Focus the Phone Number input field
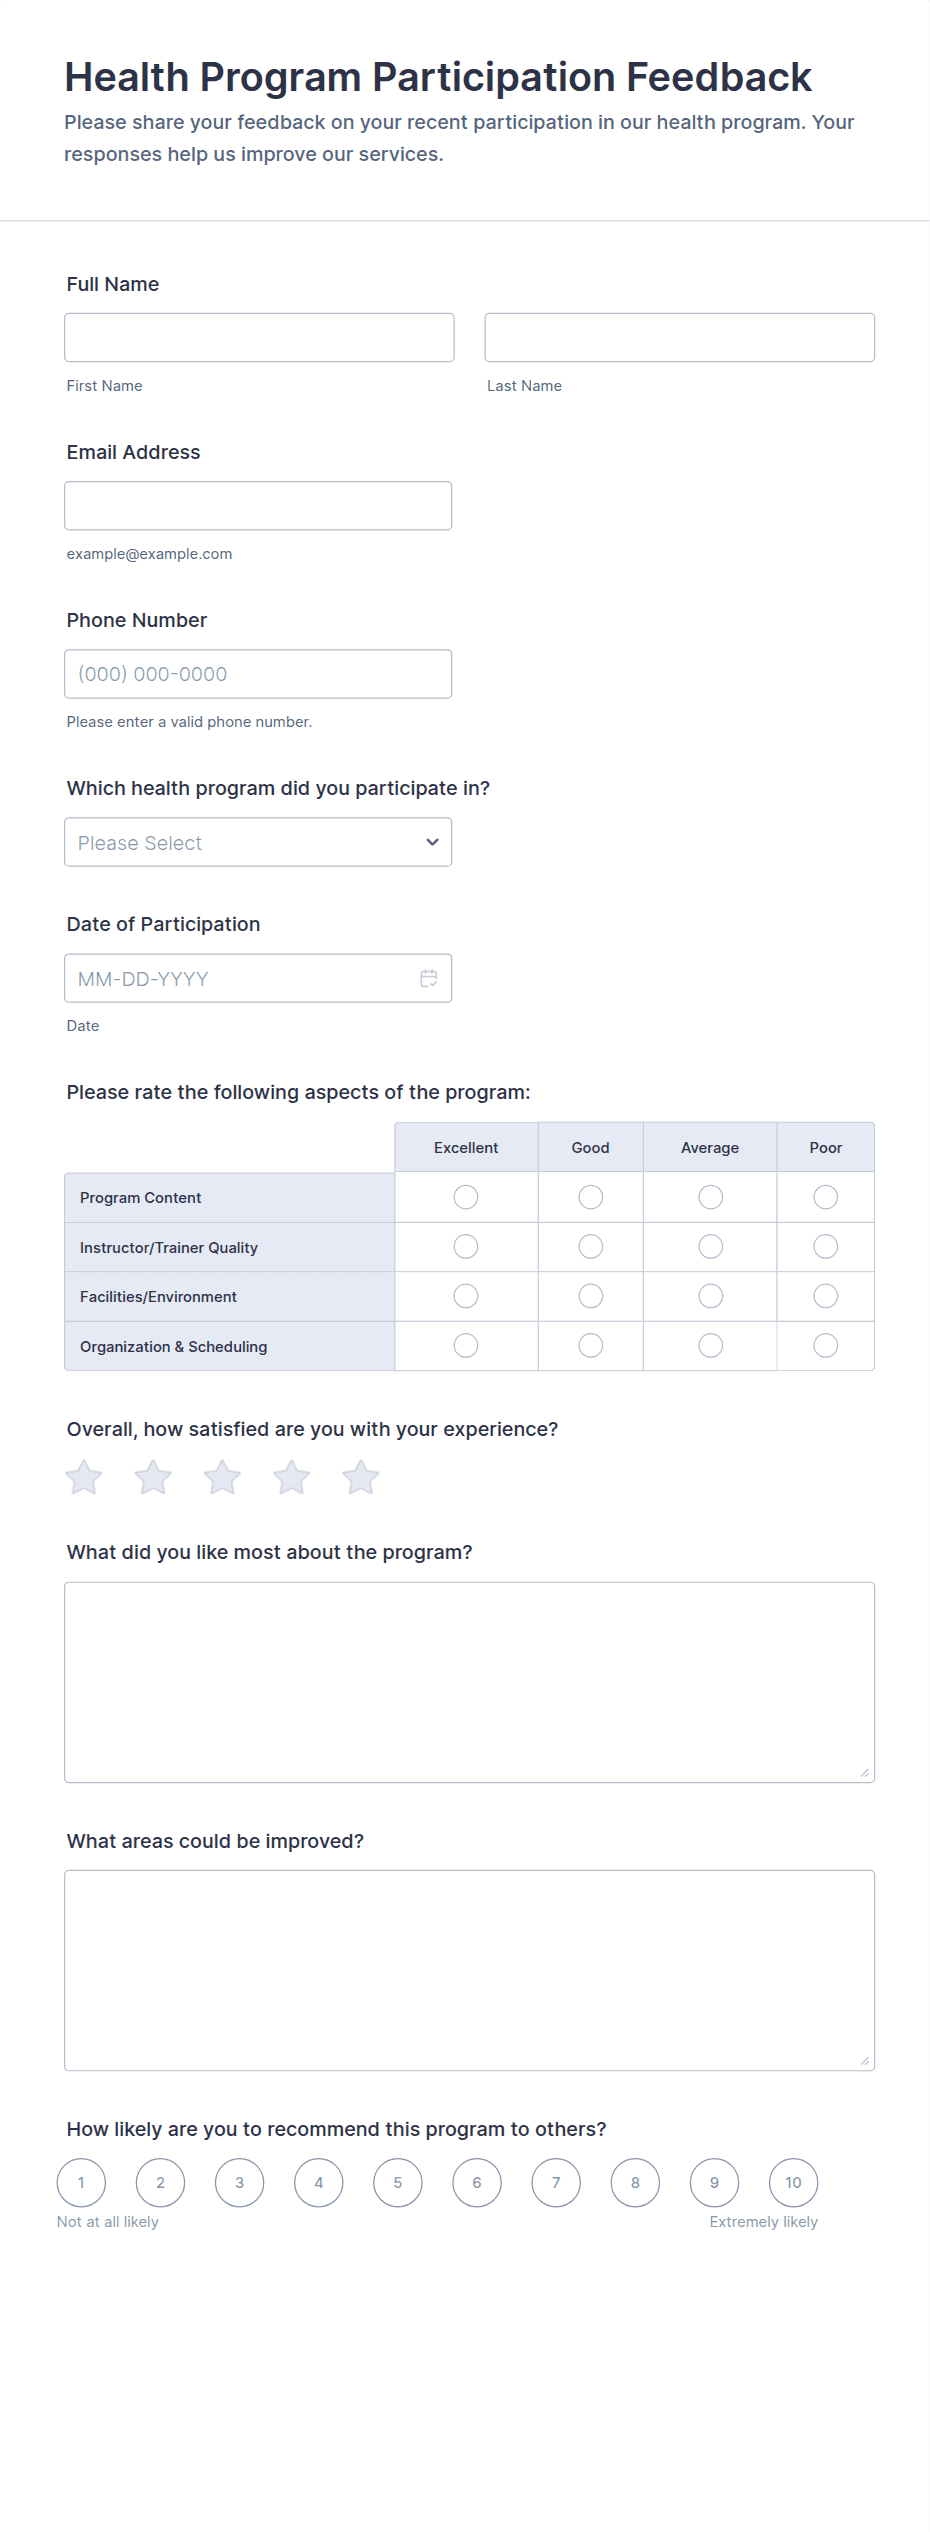930x2532 pixels. click(258, 674)
